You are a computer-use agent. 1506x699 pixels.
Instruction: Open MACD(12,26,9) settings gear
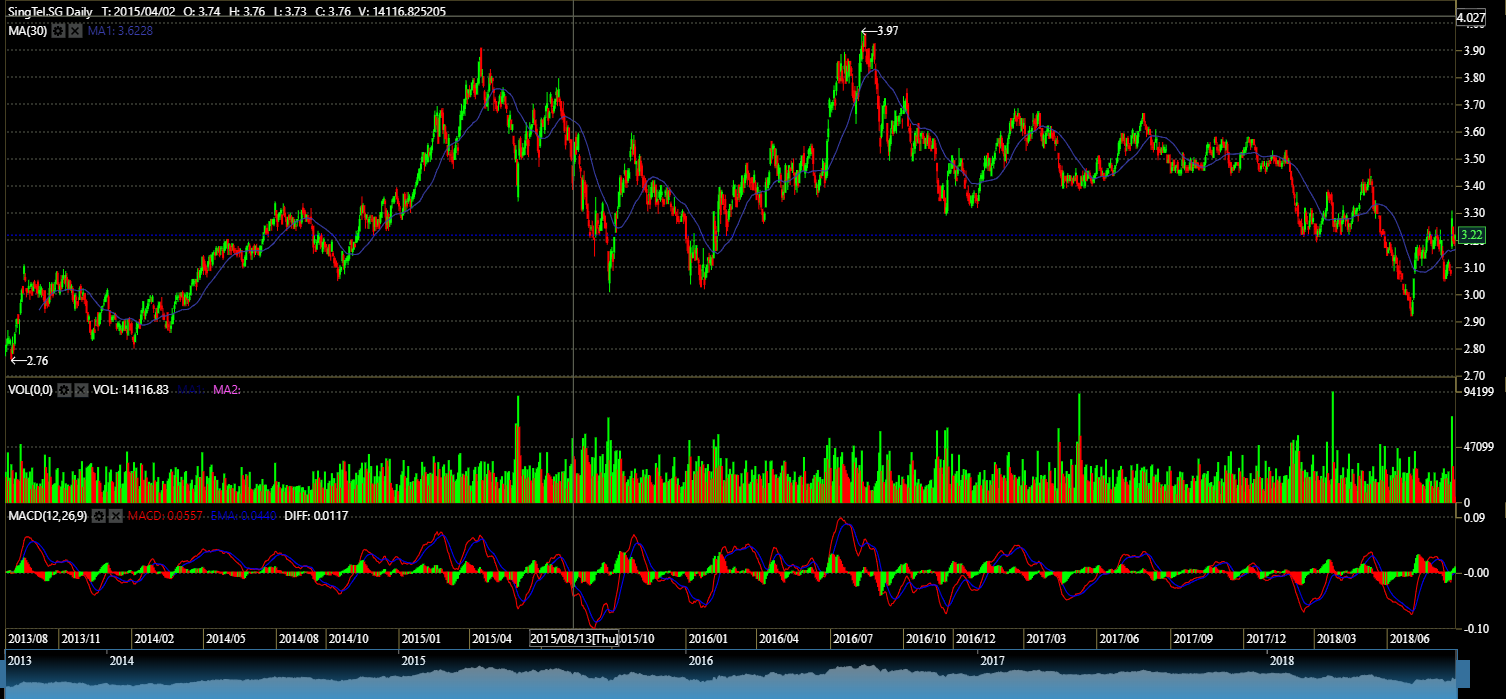(x=99, y=516)
